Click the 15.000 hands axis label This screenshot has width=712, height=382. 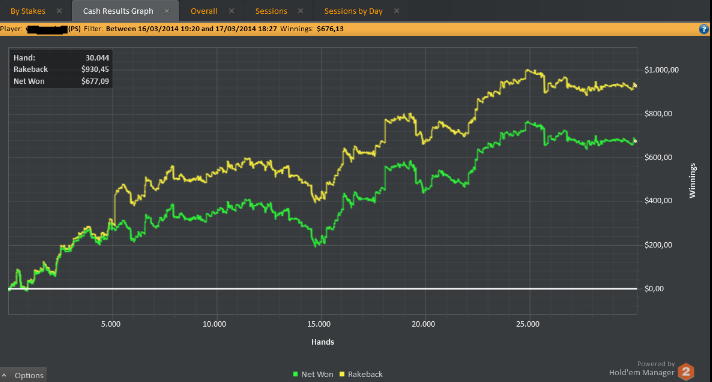tap(319, 324)
